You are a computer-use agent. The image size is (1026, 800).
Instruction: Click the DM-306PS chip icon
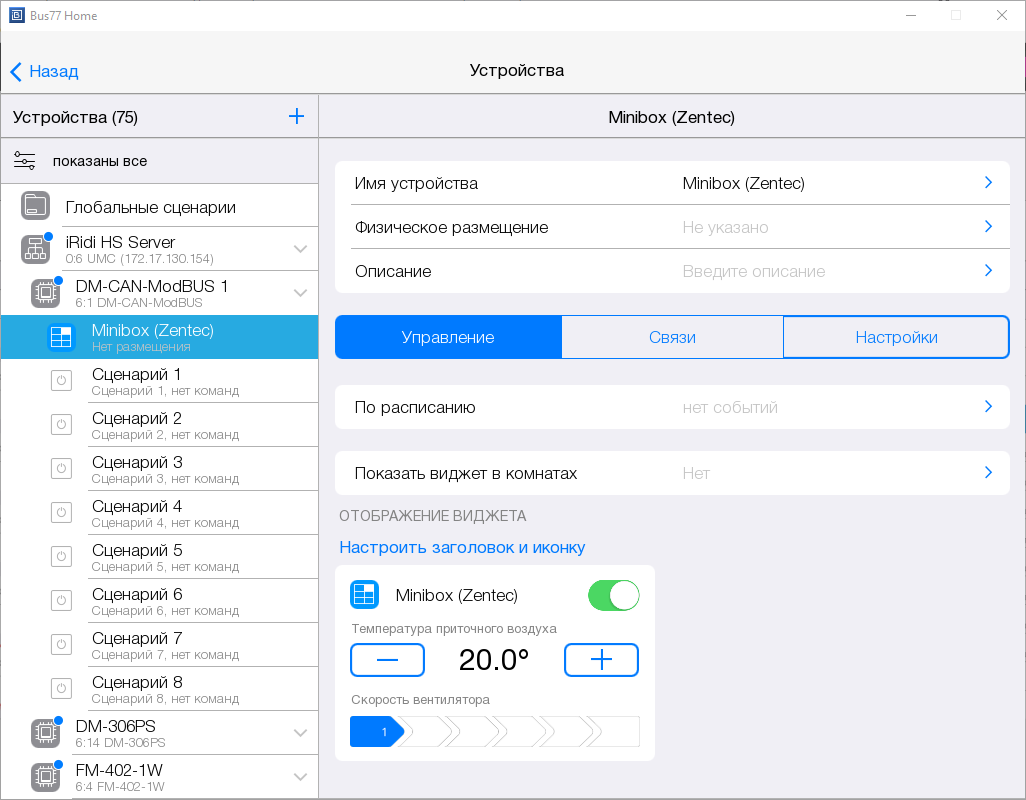coord(45,733)
